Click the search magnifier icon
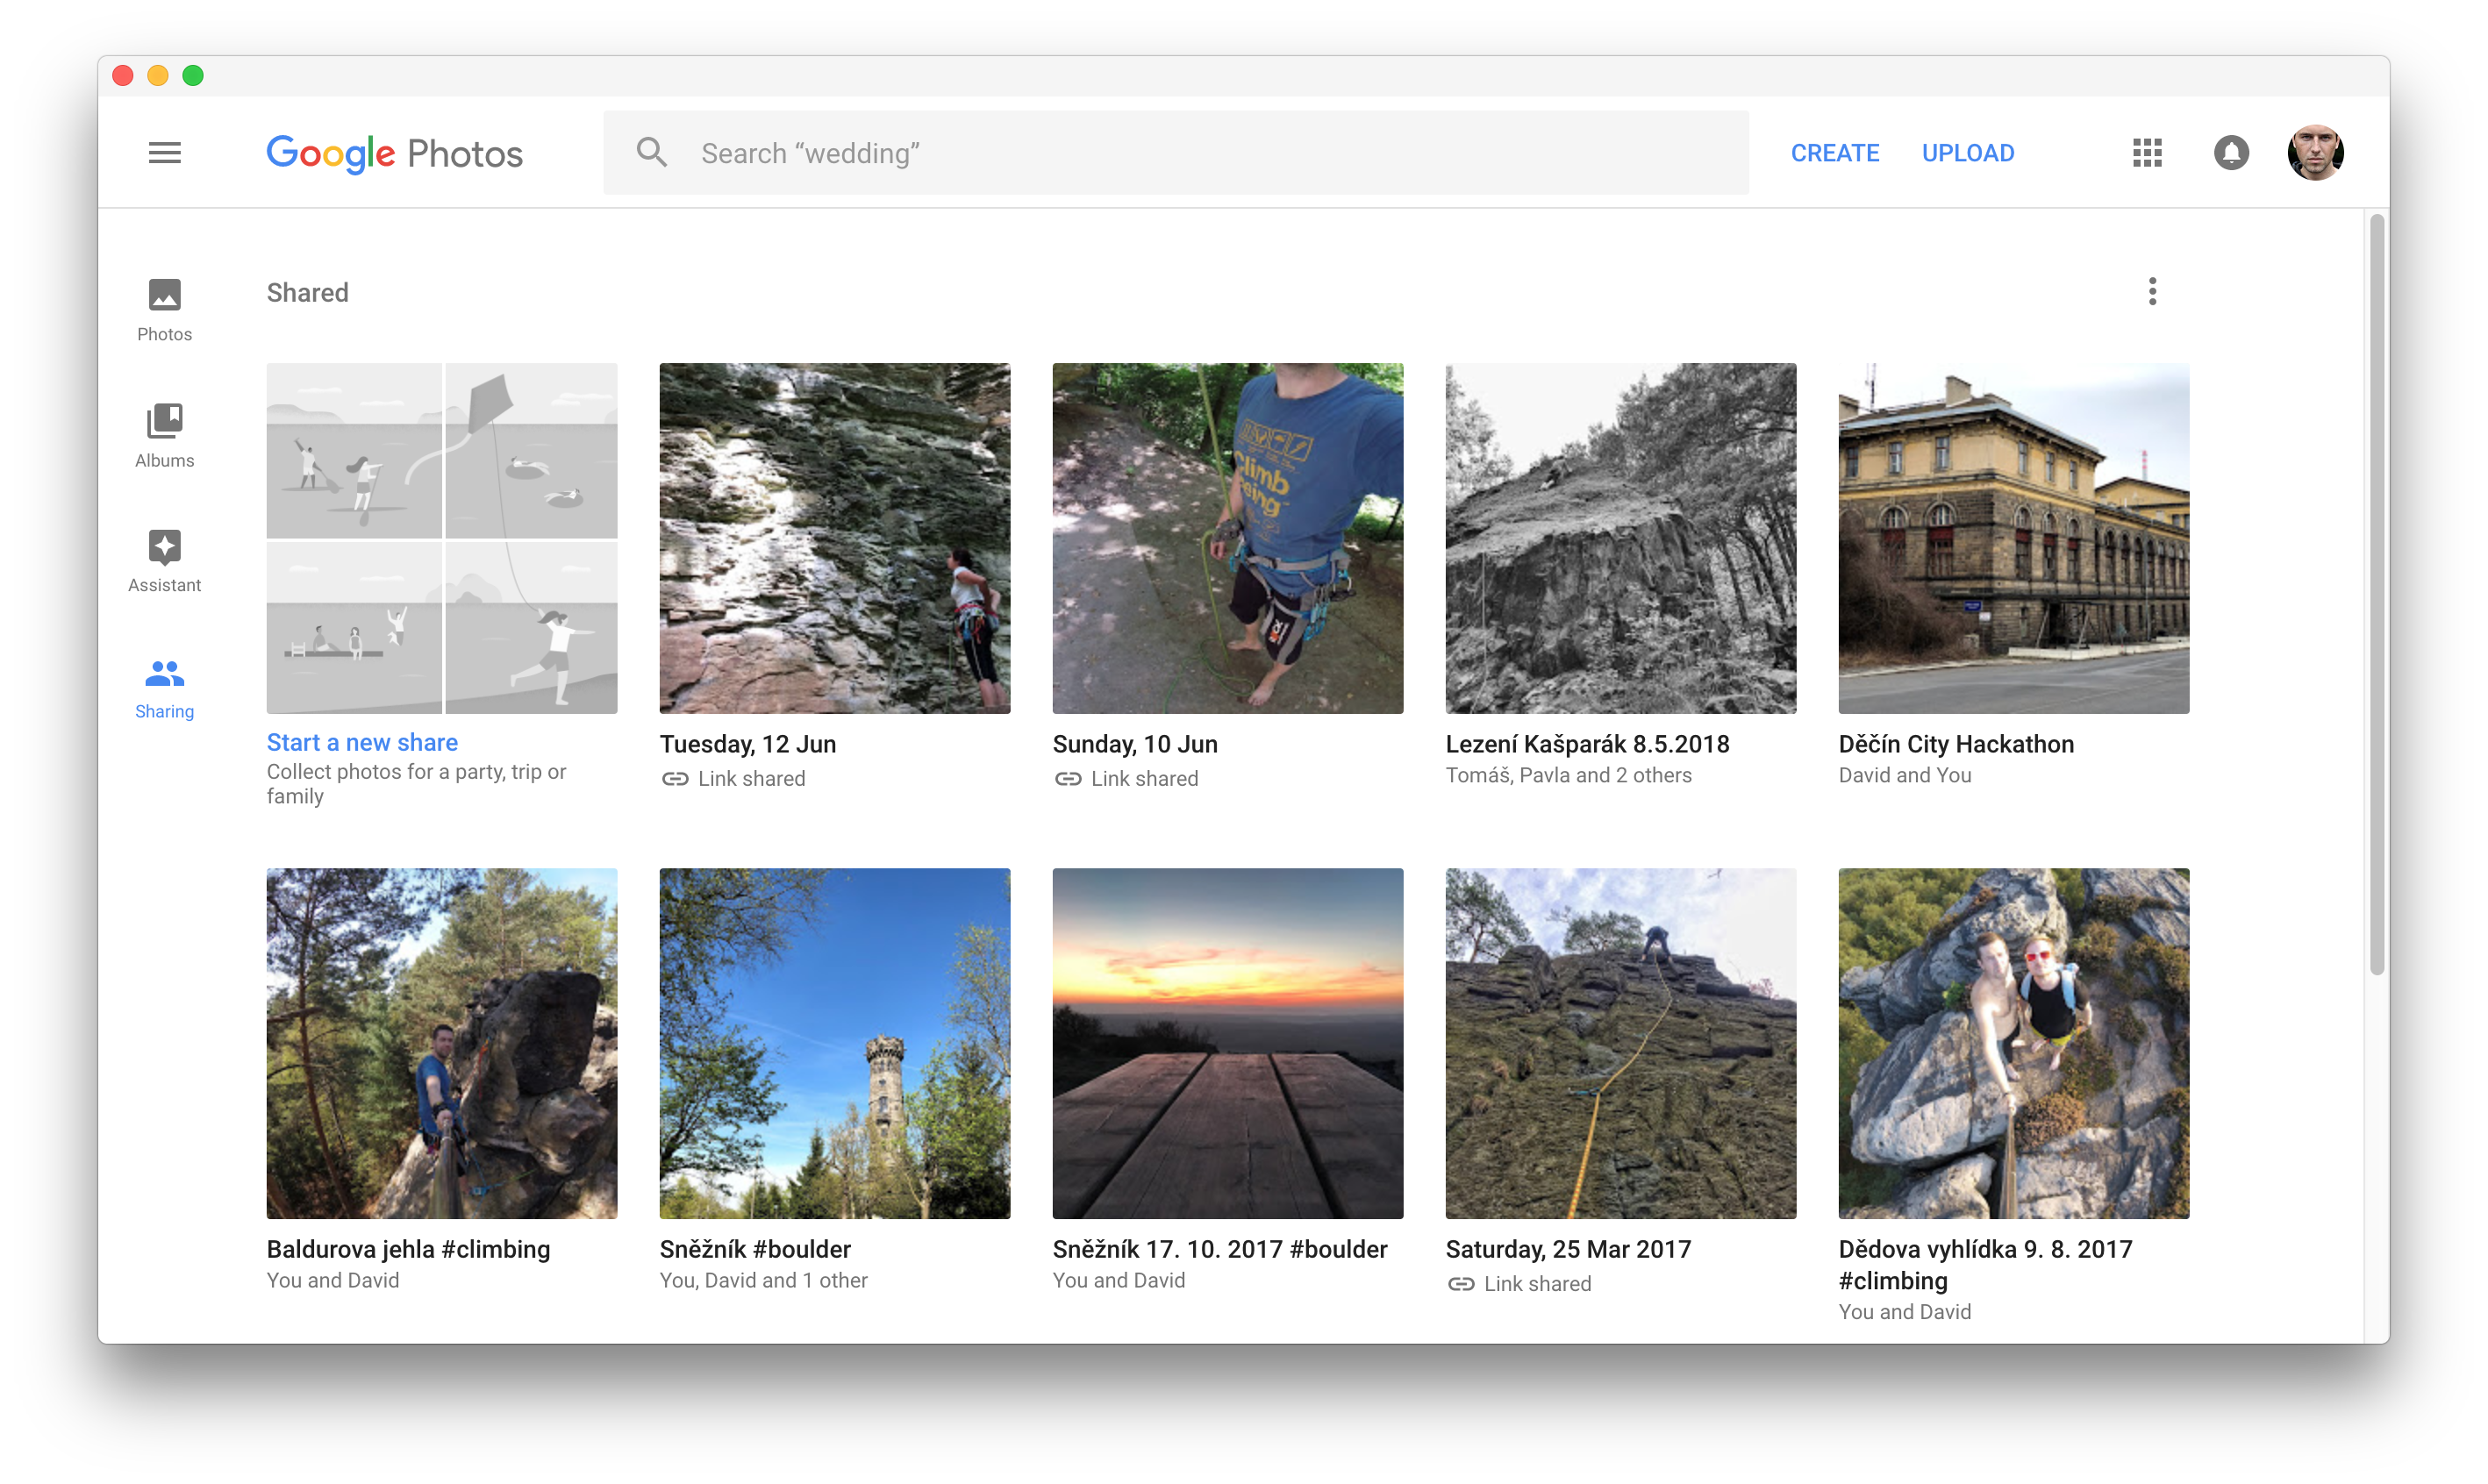This screenshot has height=1484, width=2488. point(651,152)
